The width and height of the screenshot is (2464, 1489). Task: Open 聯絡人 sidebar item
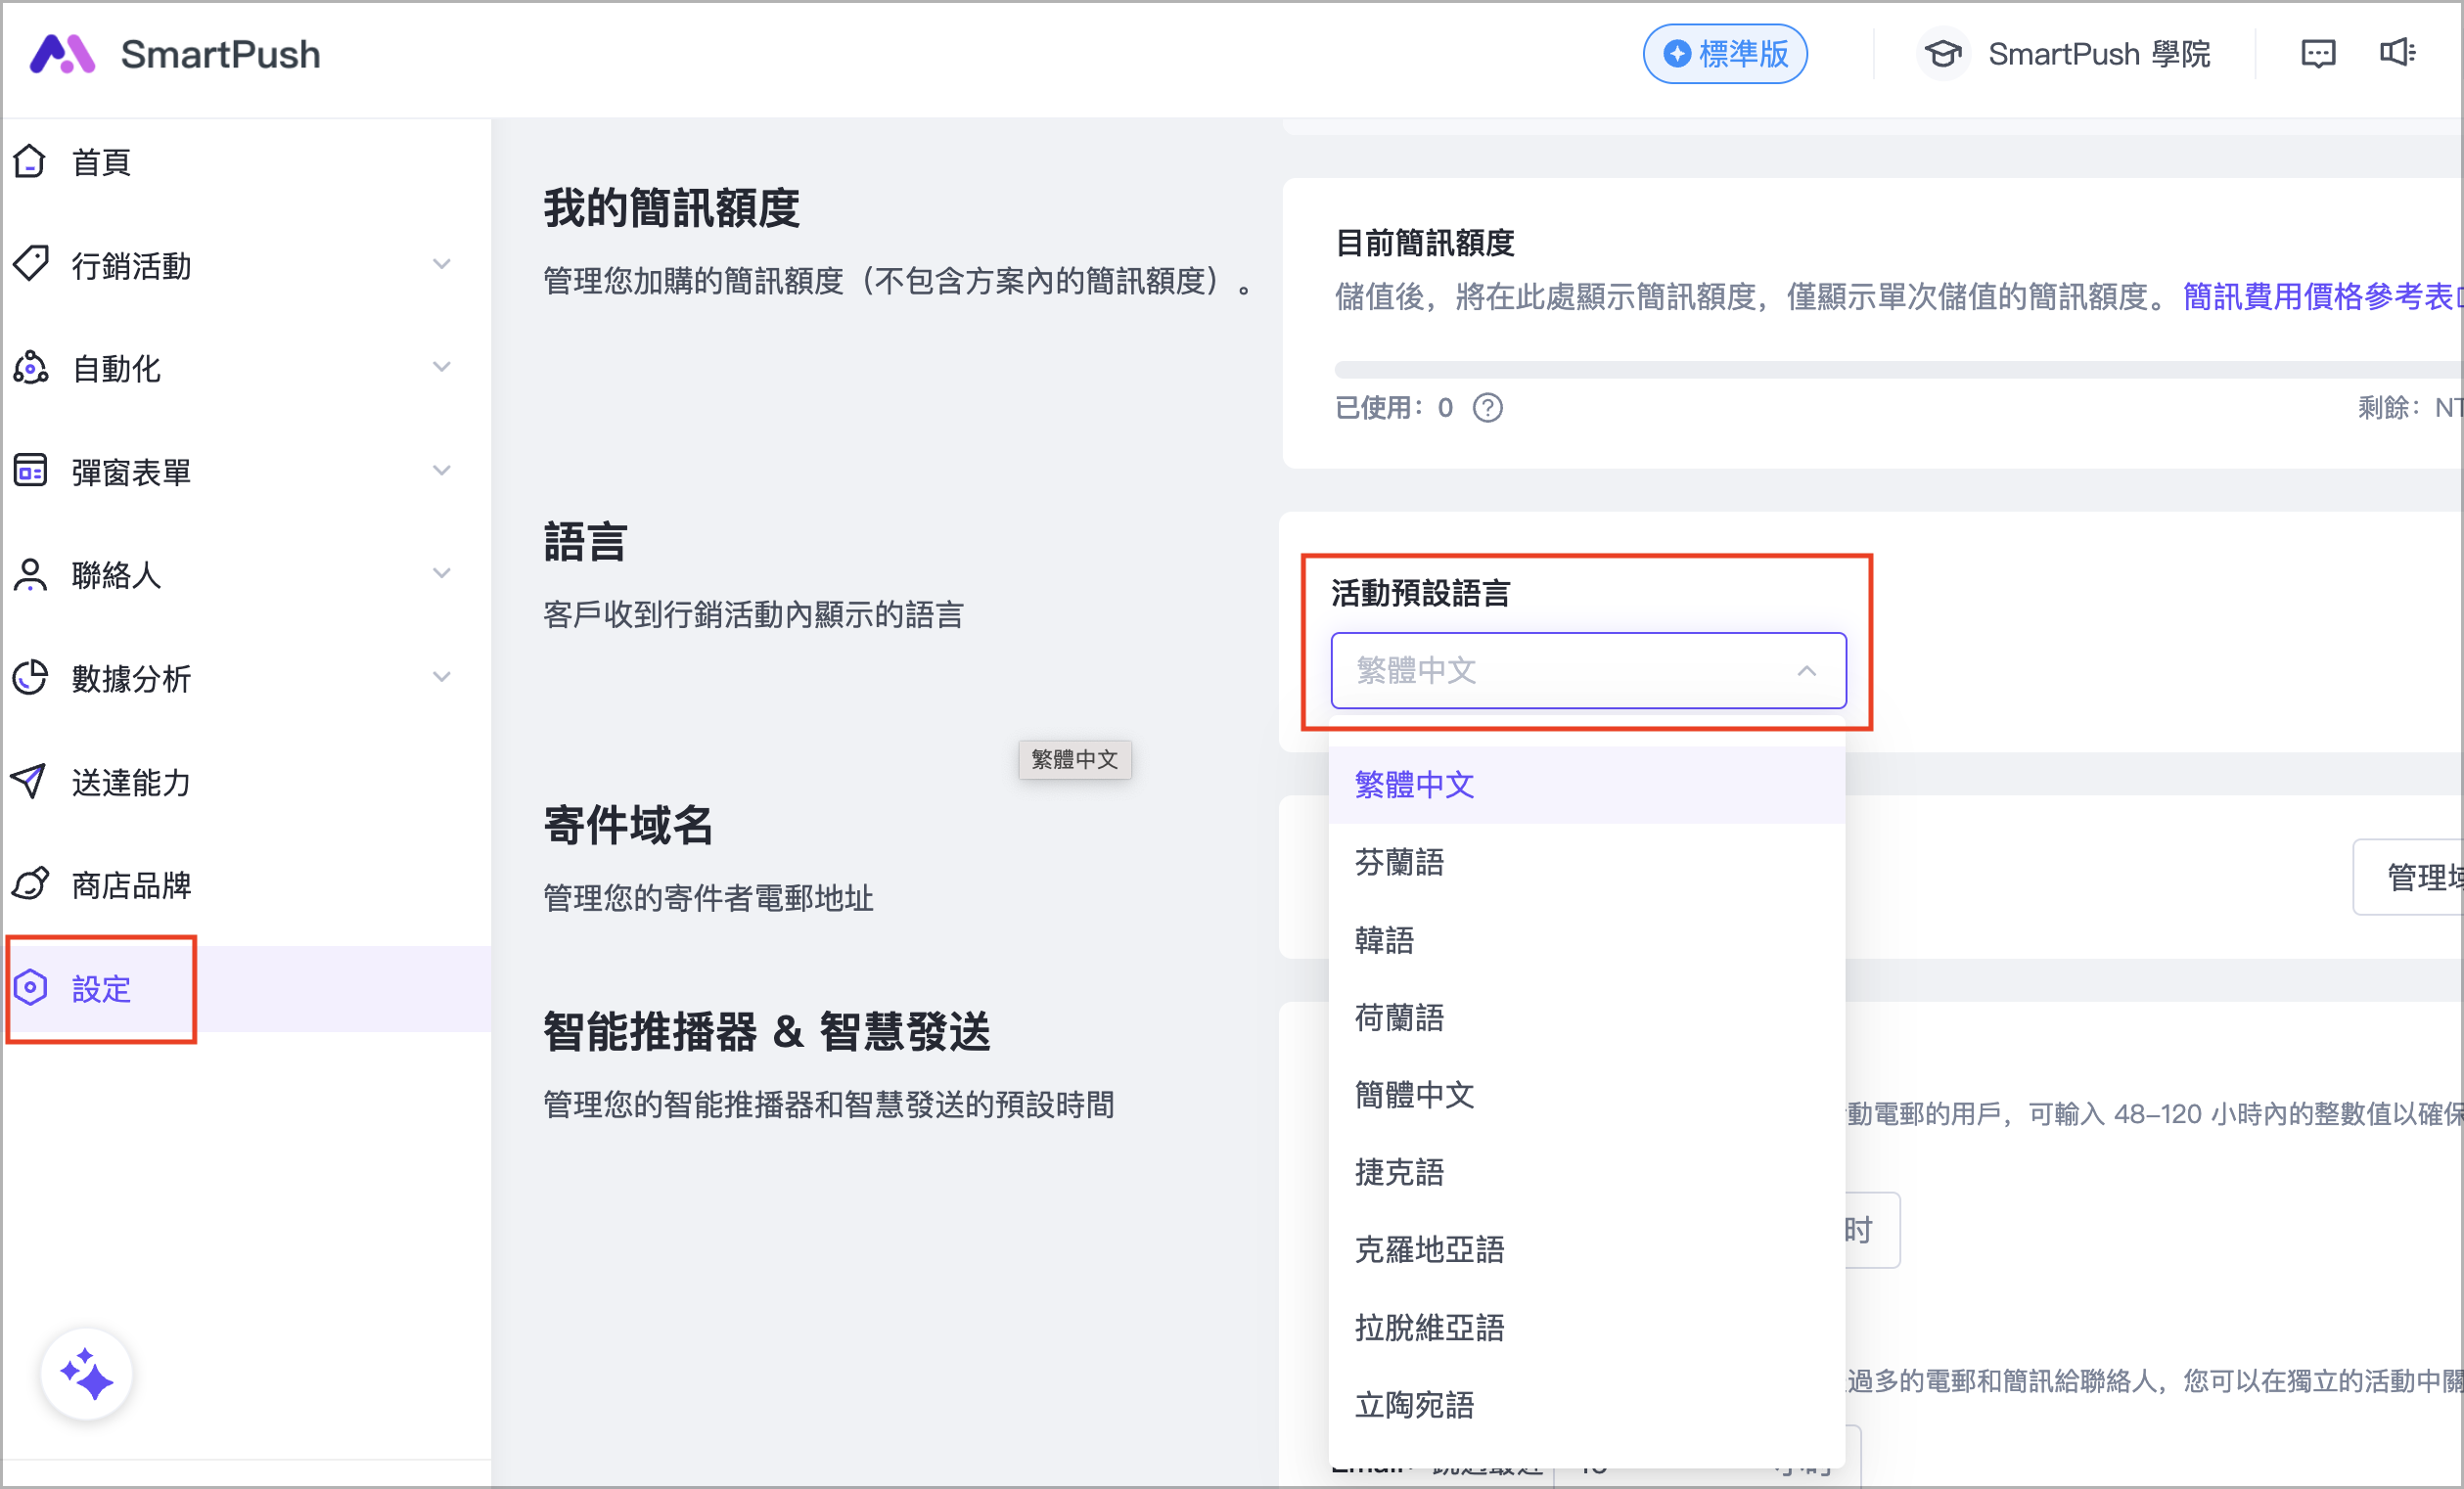coord(246,574)
